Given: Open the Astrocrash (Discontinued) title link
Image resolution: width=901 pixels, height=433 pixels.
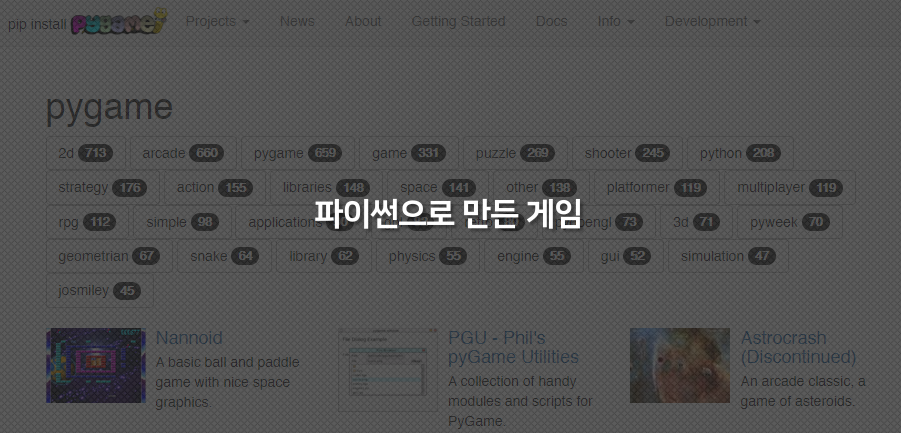Looking at the screenshot, I should (x=798, y=347).
